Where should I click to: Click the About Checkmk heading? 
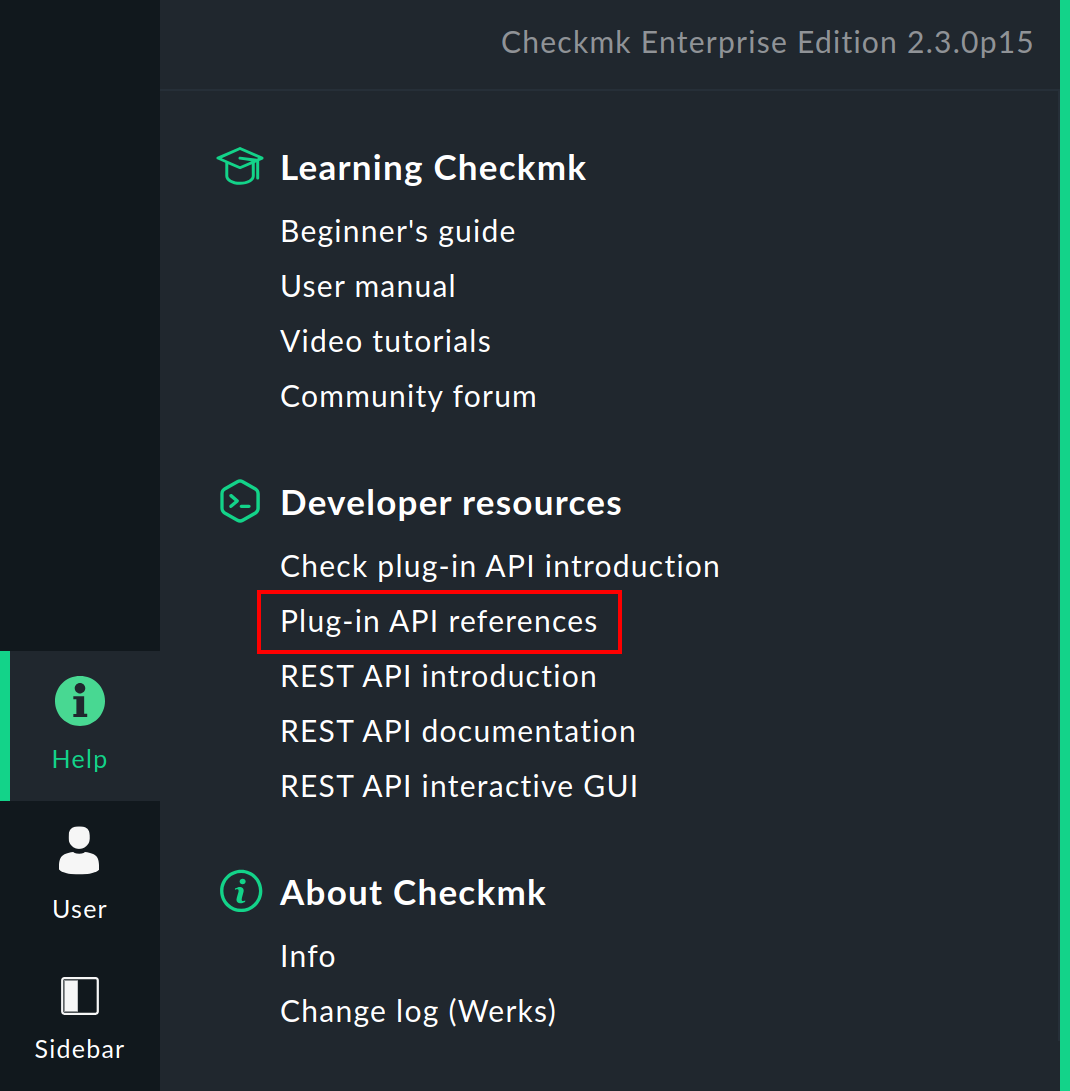pyautogui.click(x=413, y=893)
